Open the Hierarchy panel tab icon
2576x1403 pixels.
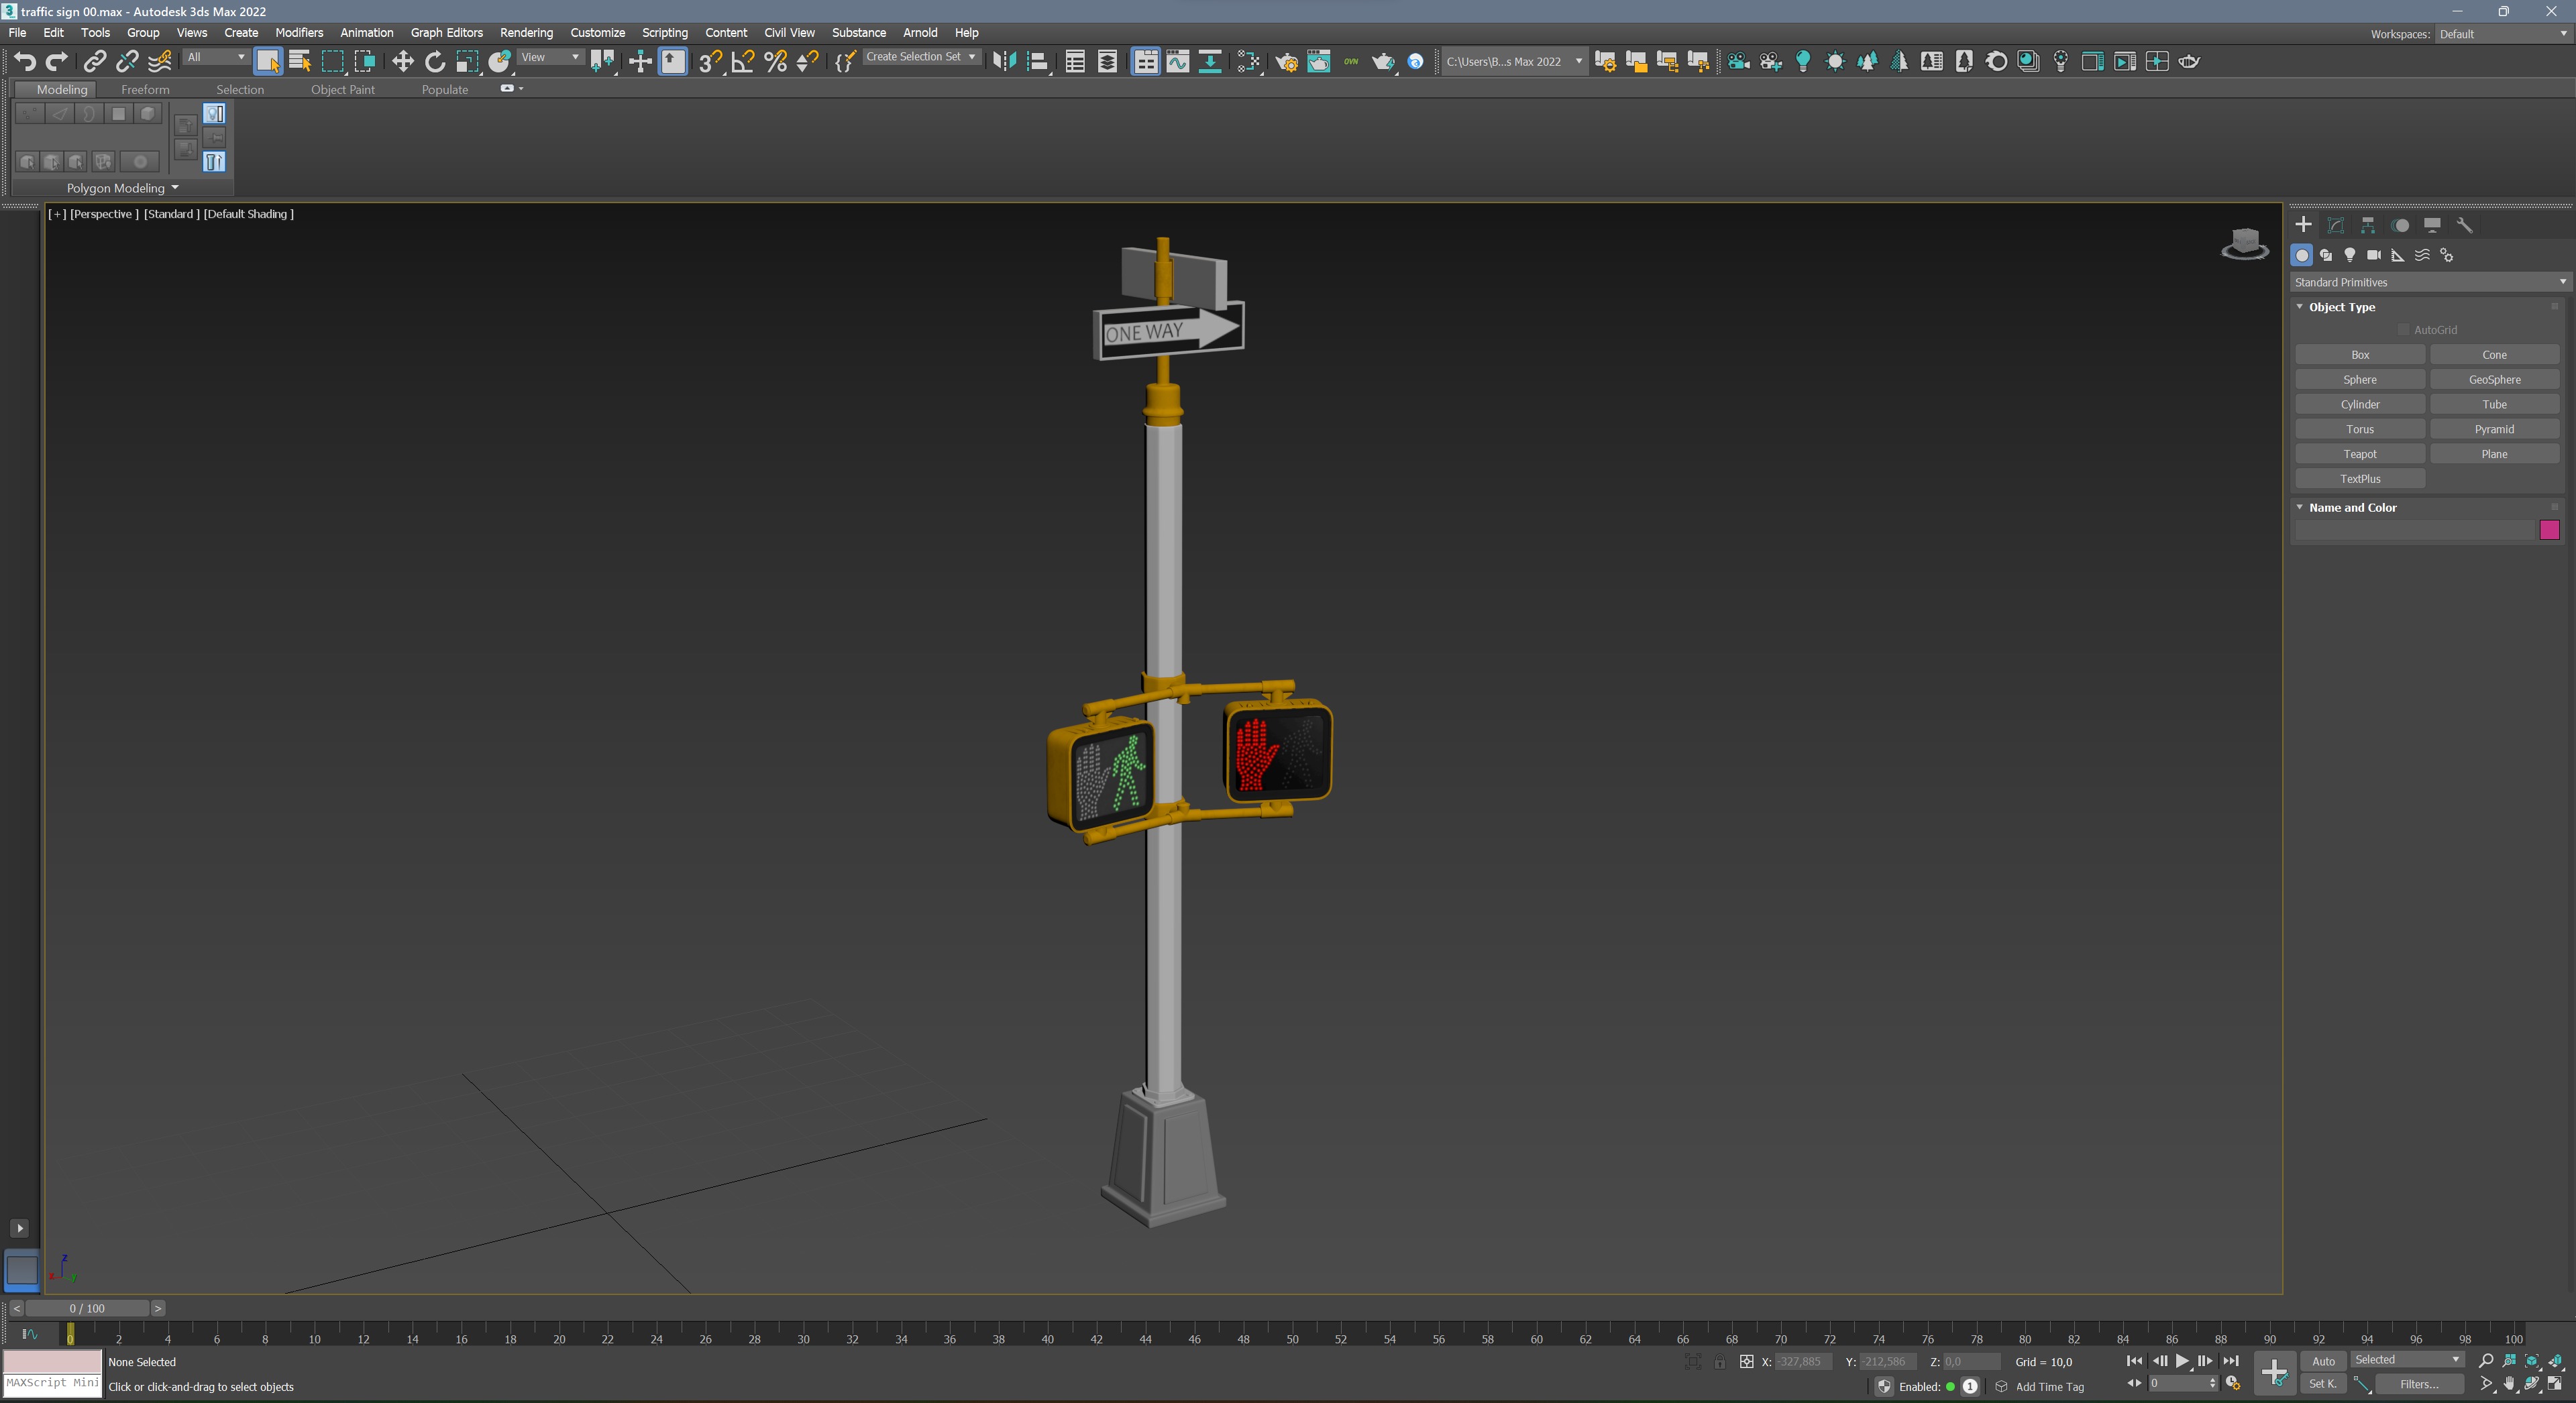2368,225
